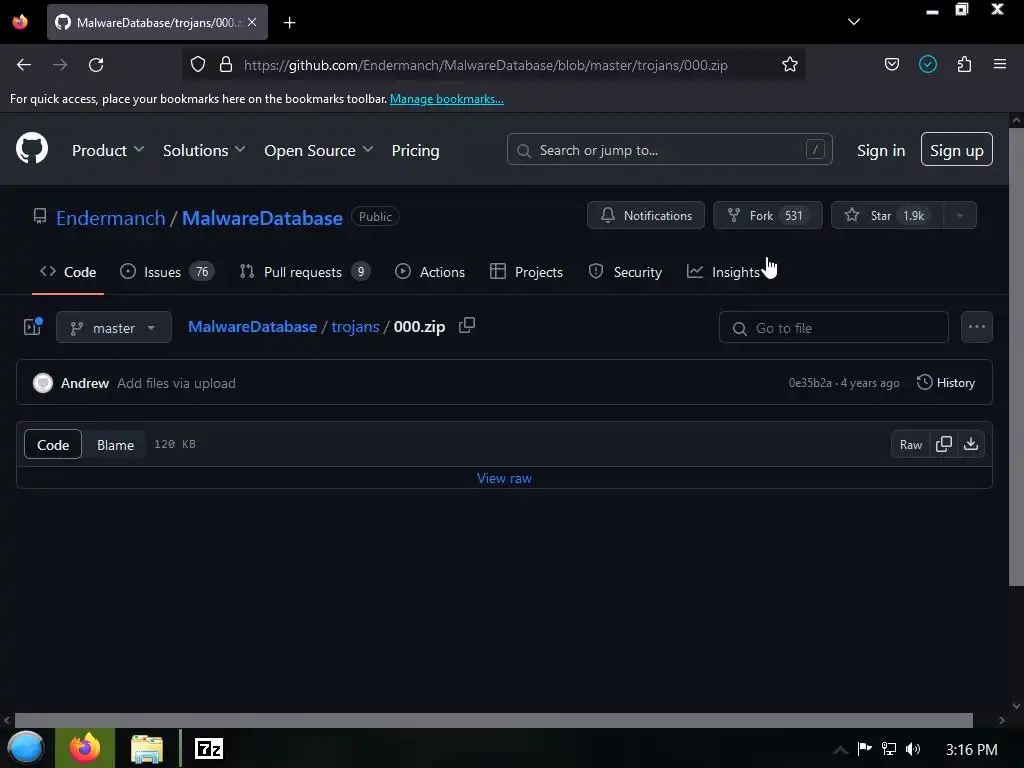Click the Firefox taskbar icon

[x=85, y=748]
